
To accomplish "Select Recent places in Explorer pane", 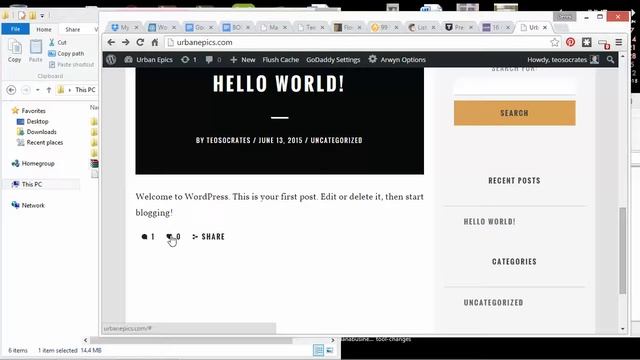I will tap(40, 142).
